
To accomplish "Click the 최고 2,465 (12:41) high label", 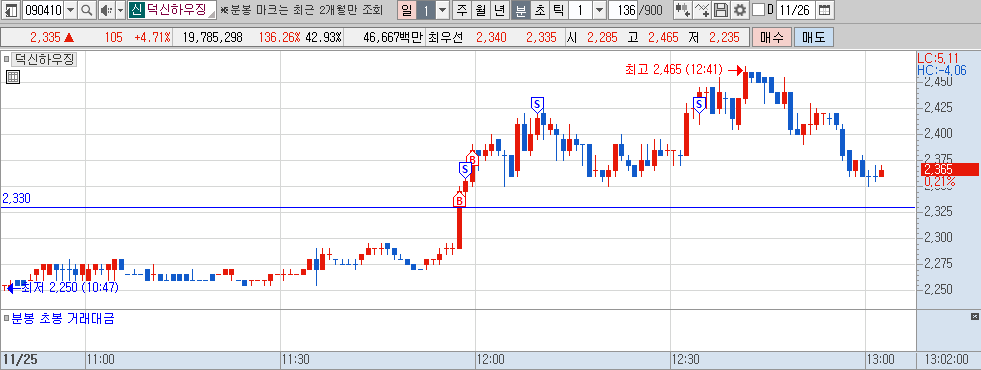I will coord(673,69).
